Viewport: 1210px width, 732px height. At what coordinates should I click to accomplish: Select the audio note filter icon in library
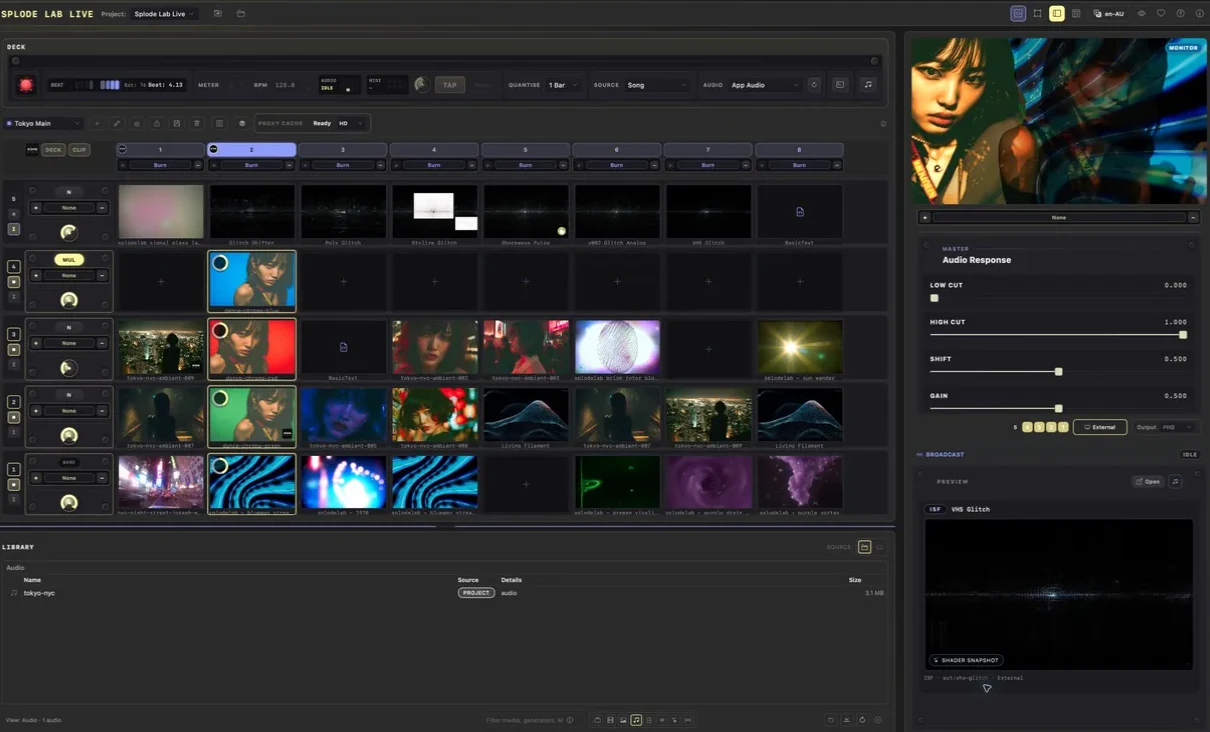click(636, 720)
